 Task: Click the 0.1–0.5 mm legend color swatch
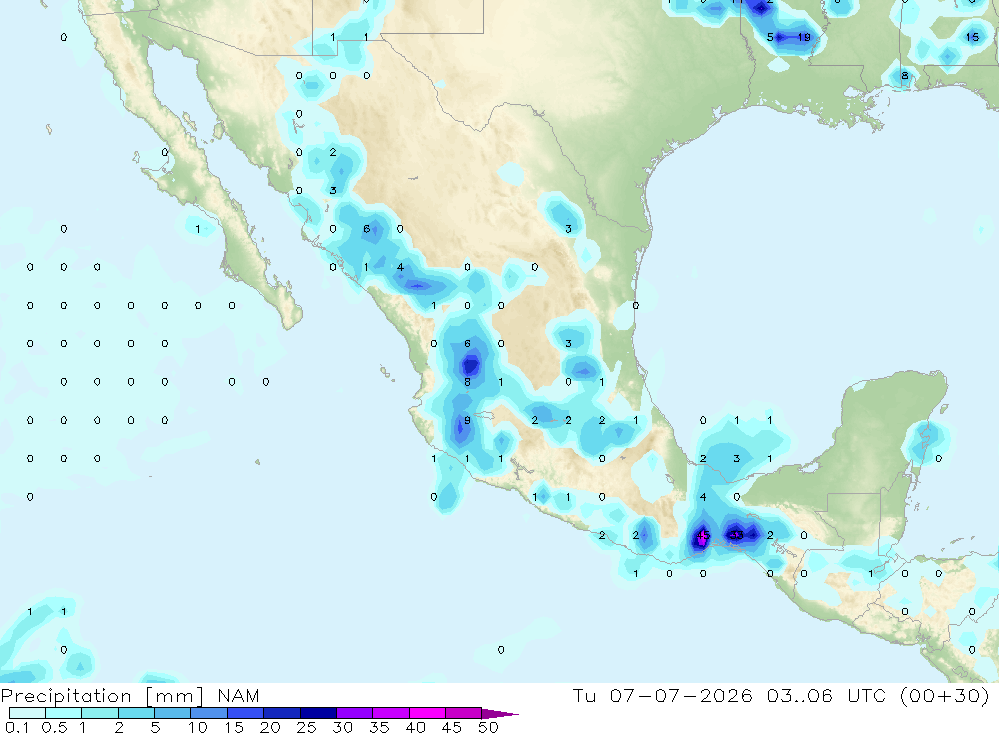point(27,713)
